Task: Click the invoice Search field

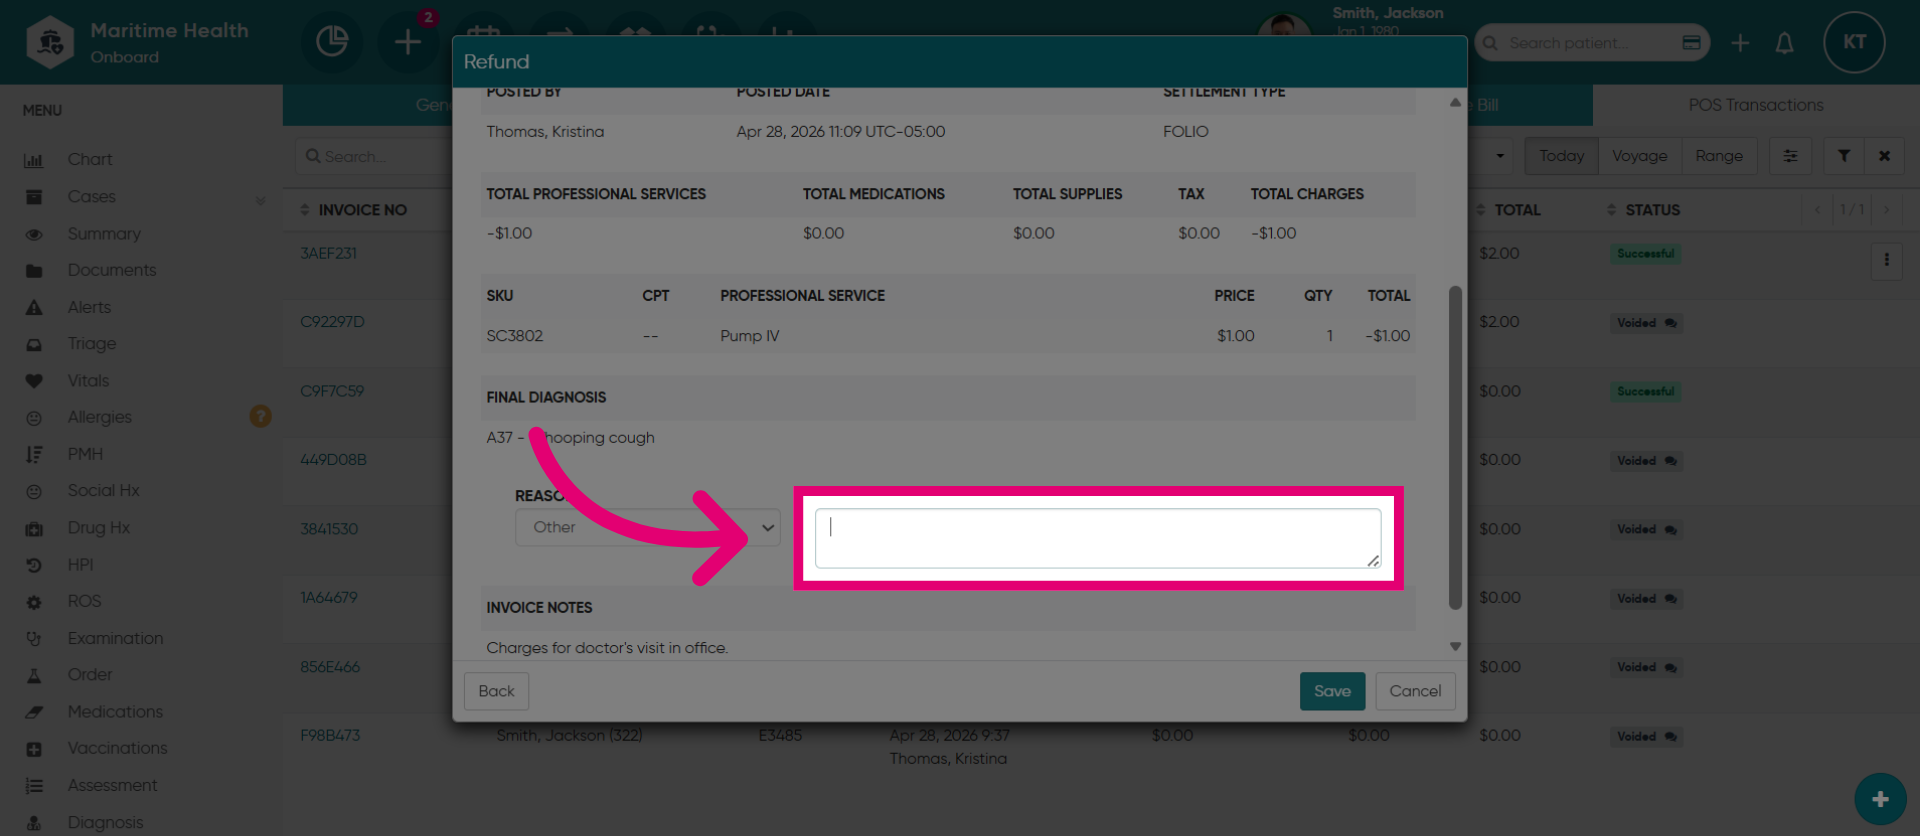Action: click(374, 156)
